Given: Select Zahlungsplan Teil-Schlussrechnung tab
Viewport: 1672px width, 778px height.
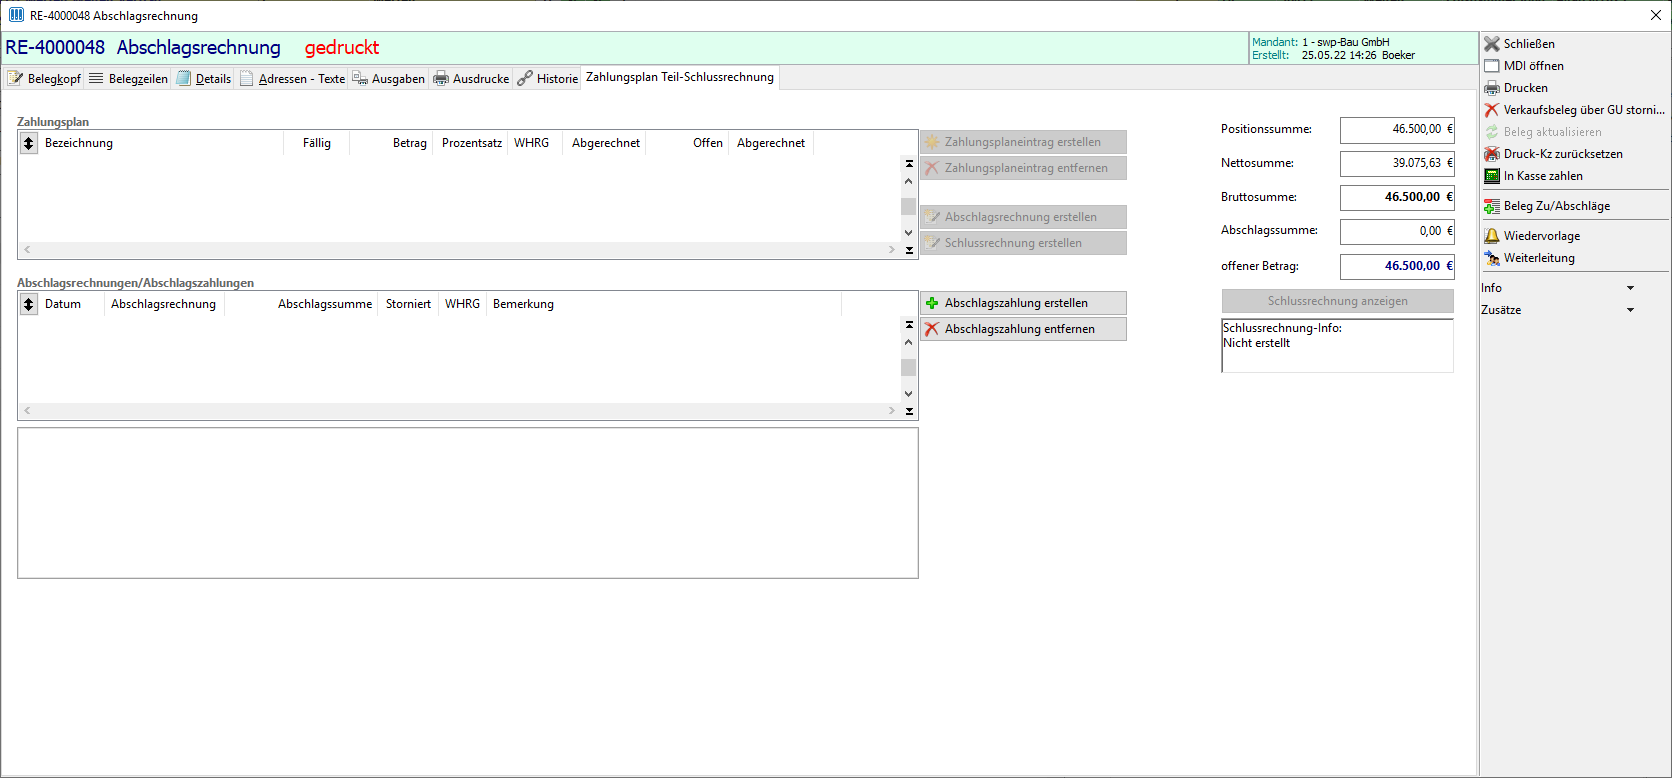Looking at the screenshot, I should (680, 77).
